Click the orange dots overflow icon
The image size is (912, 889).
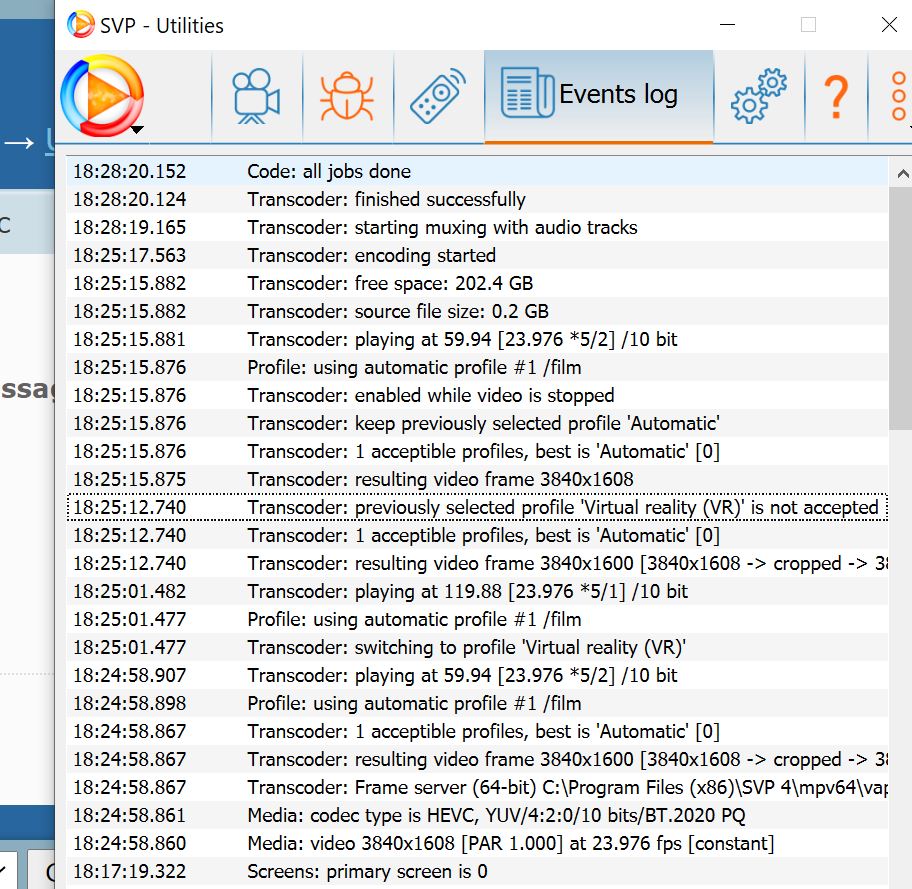click(x=898, y=96)
